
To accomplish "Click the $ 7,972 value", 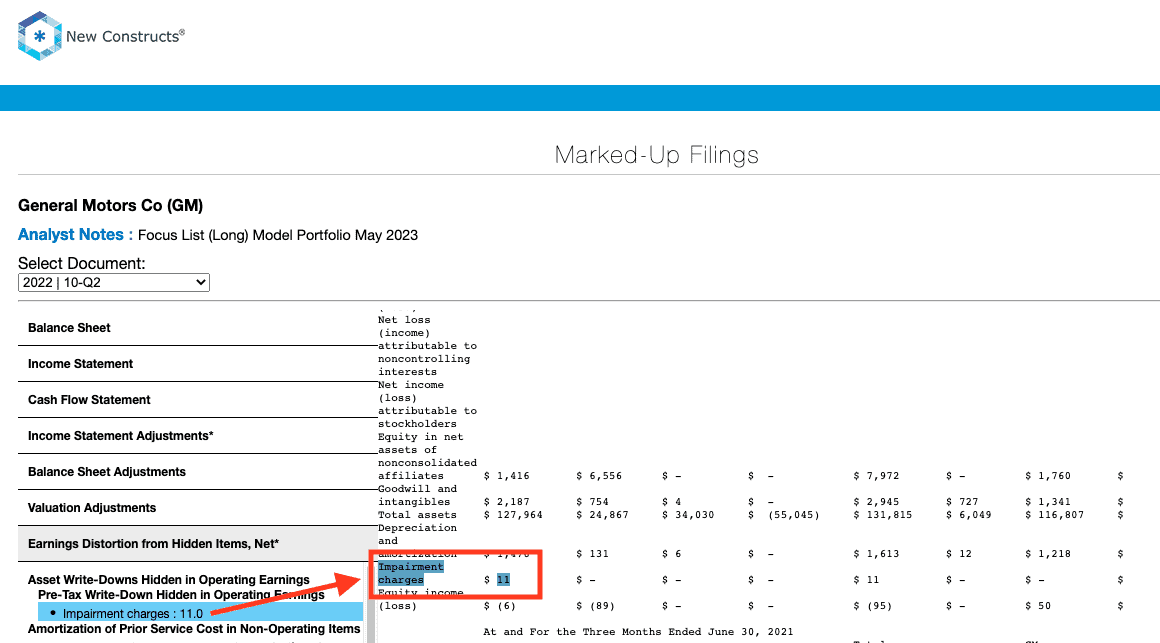I will click(876, 476).
